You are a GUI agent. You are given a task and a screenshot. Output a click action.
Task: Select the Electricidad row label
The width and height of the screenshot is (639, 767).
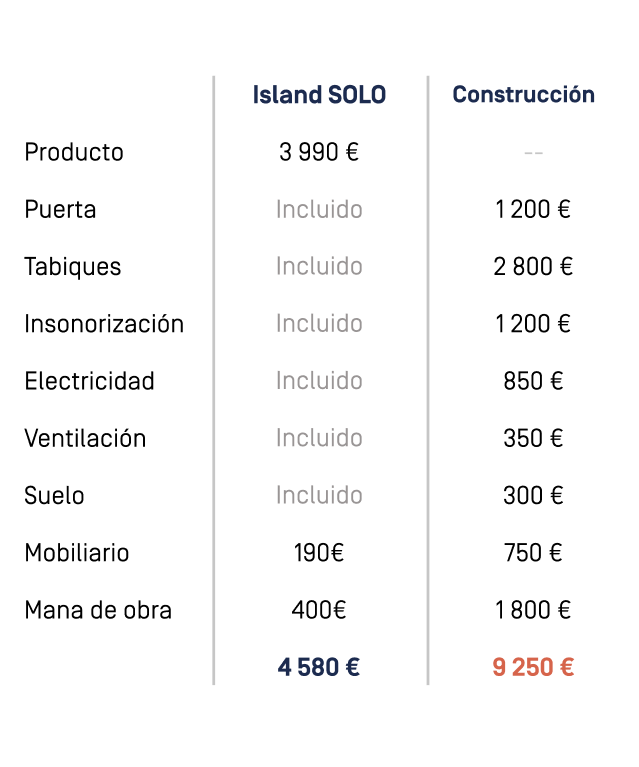(x=89, y=381)
